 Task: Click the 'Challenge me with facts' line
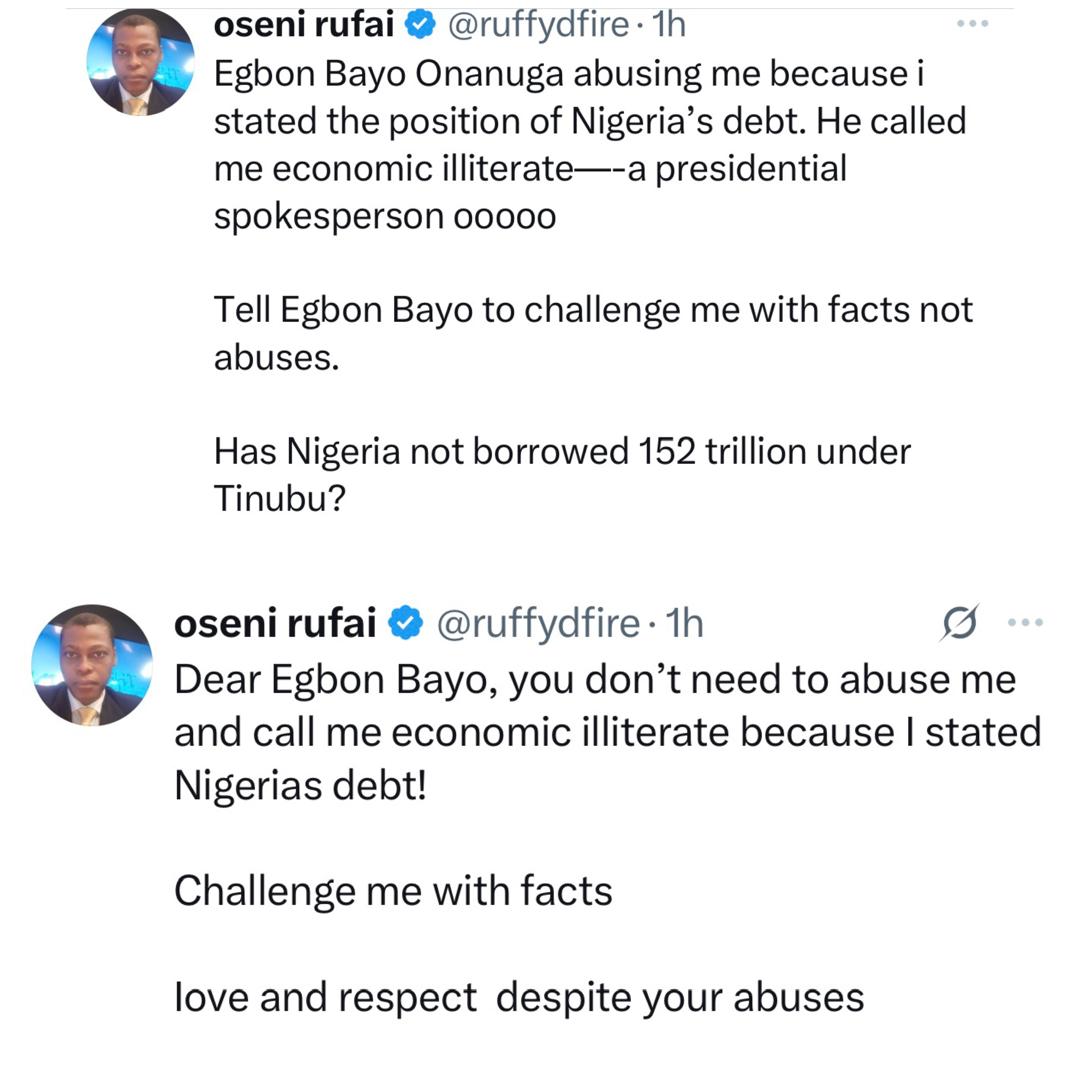click(x=393, y=890)
